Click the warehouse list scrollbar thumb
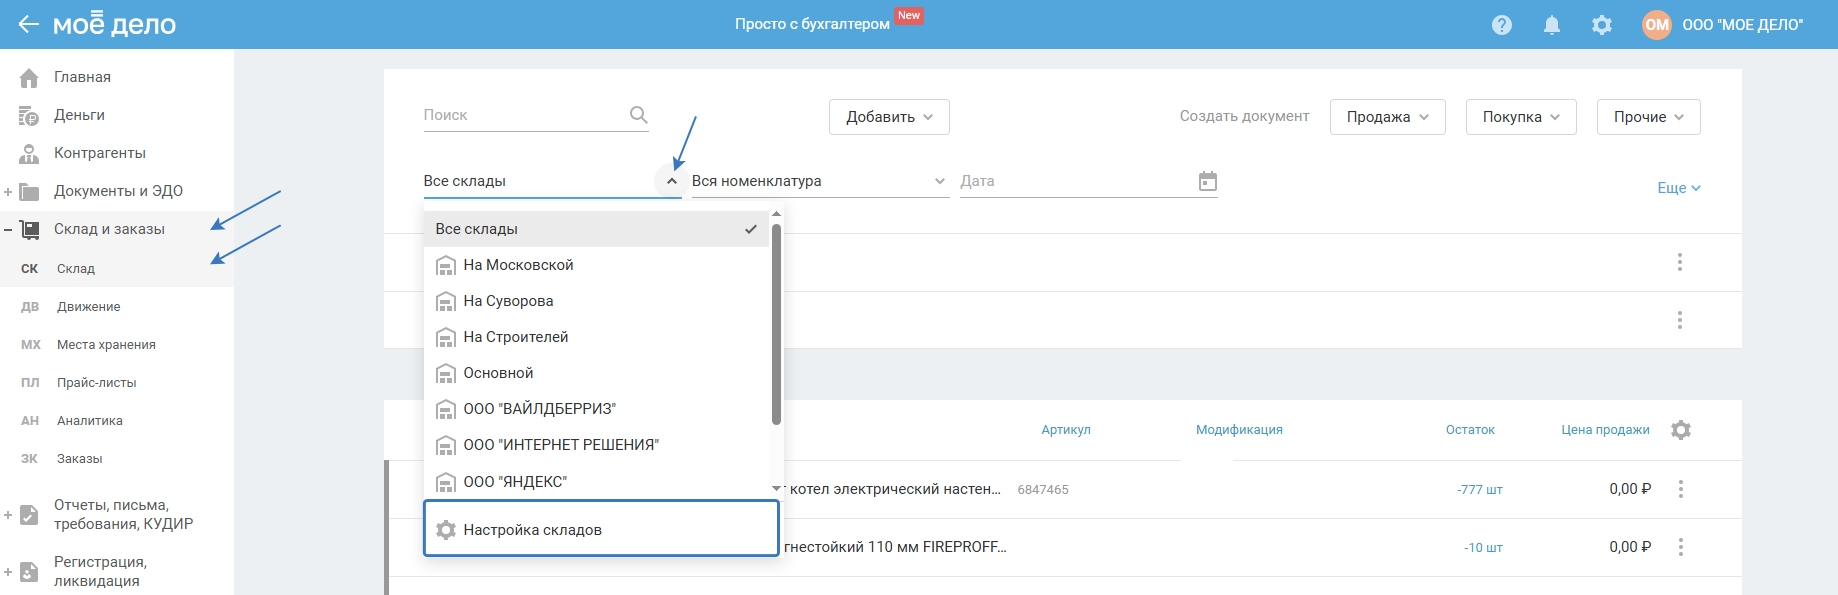1838x595 pixels. [776, 323]
